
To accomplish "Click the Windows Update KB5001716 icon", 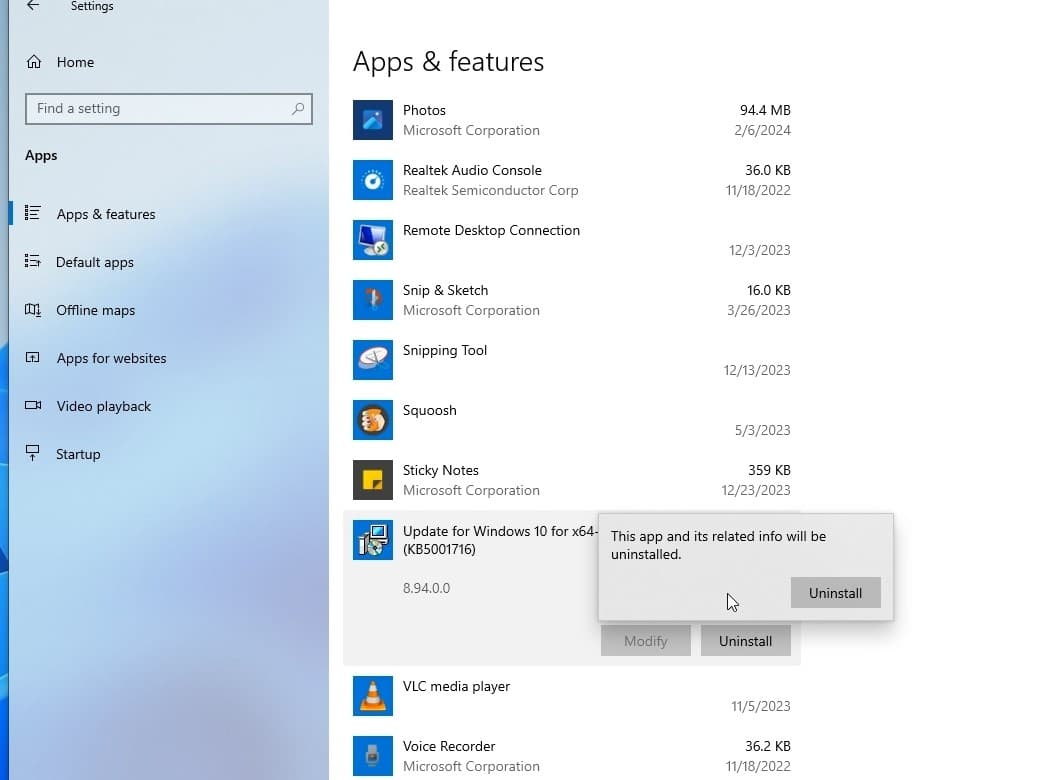I will click(x=373, y=540).
